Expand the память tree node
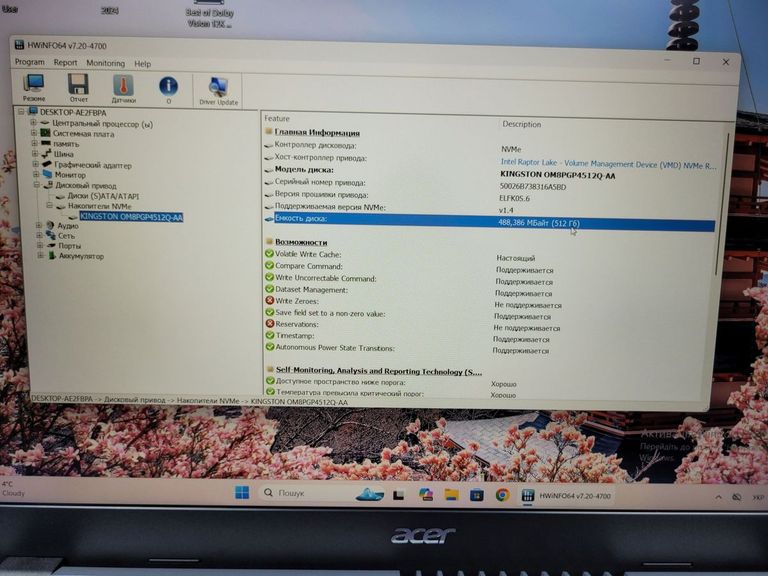The image size is (768, 576). click(34, 143)
